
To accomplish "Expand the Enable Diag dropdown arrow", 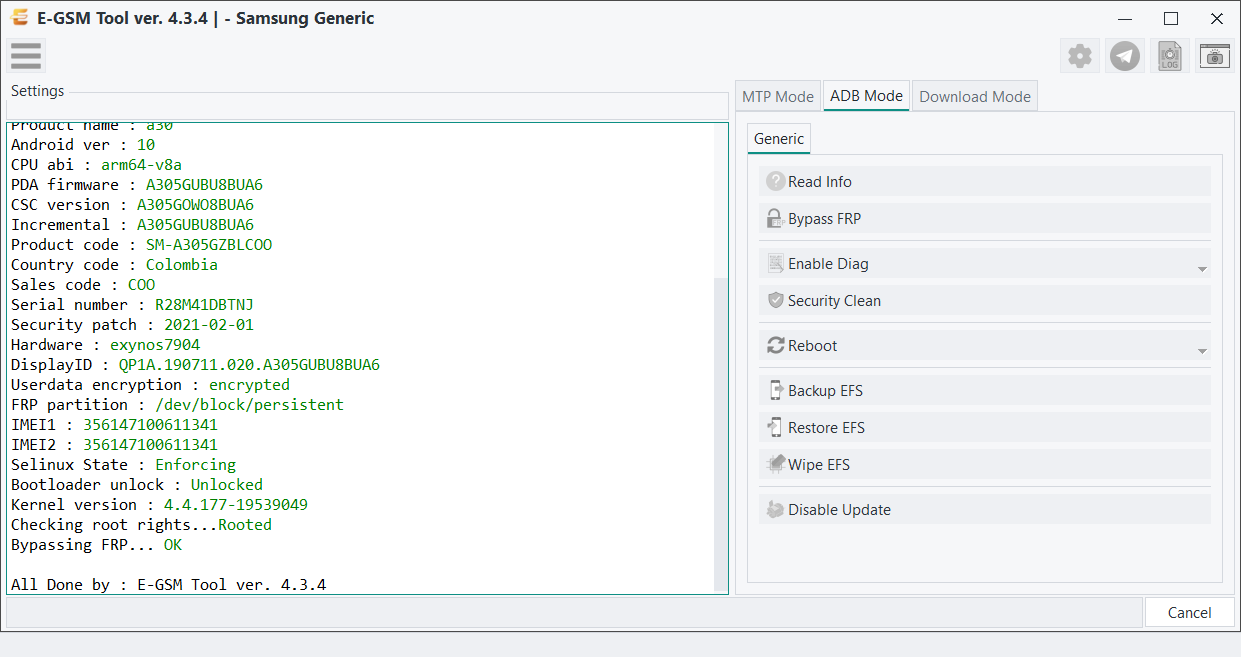I will [1202, 269].
